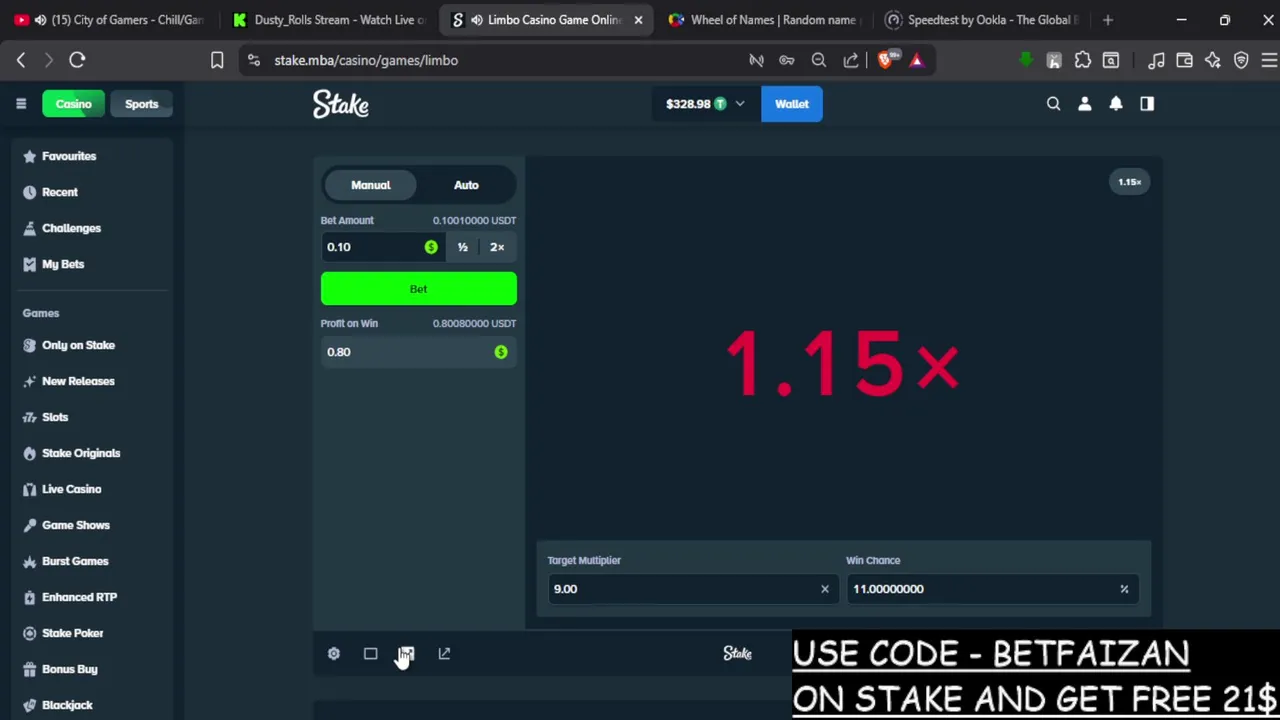This screenshot has height=720, width=1280.
Task: Switch to Wheel of Names tab
Action: [765, 20]
